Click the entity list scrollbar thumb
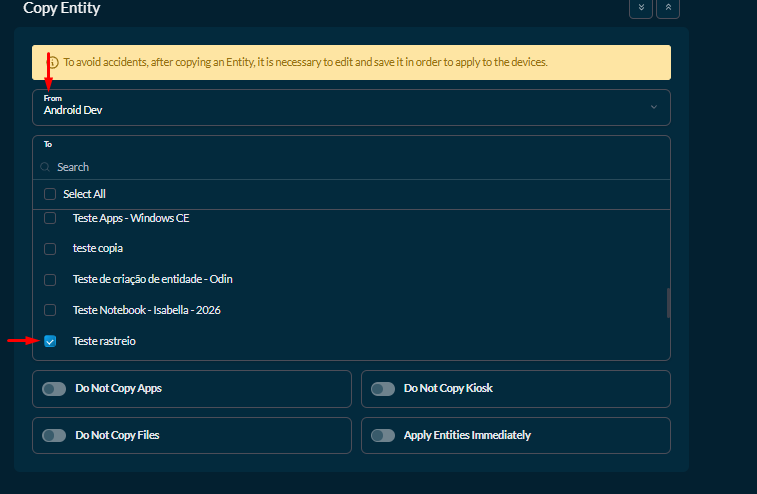Image resolution: width=757 pixels, height=494 pixels. click(668, 303)
